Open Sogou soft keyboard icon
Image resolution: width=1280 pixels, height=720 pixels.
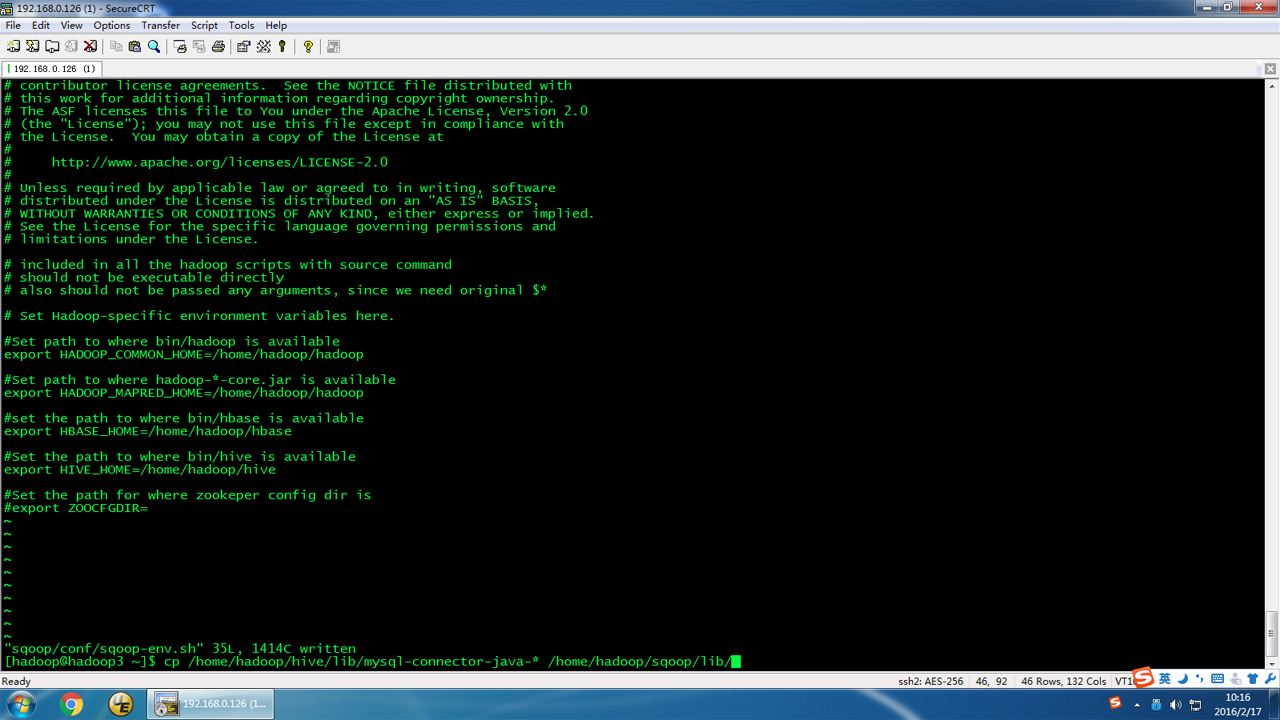point(1217,678)
